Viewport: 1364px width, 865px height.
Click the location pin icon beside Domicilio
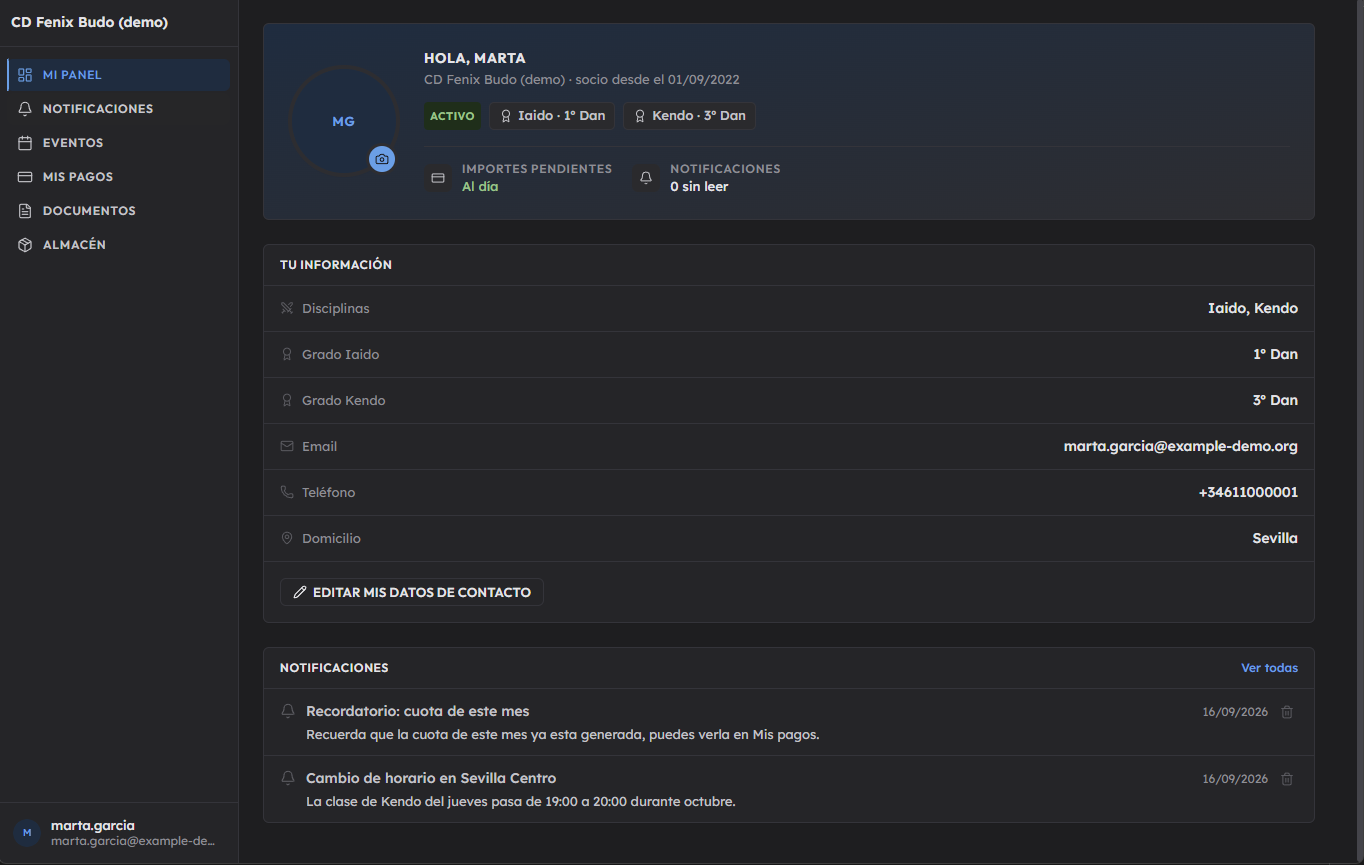tap(287, 538)
